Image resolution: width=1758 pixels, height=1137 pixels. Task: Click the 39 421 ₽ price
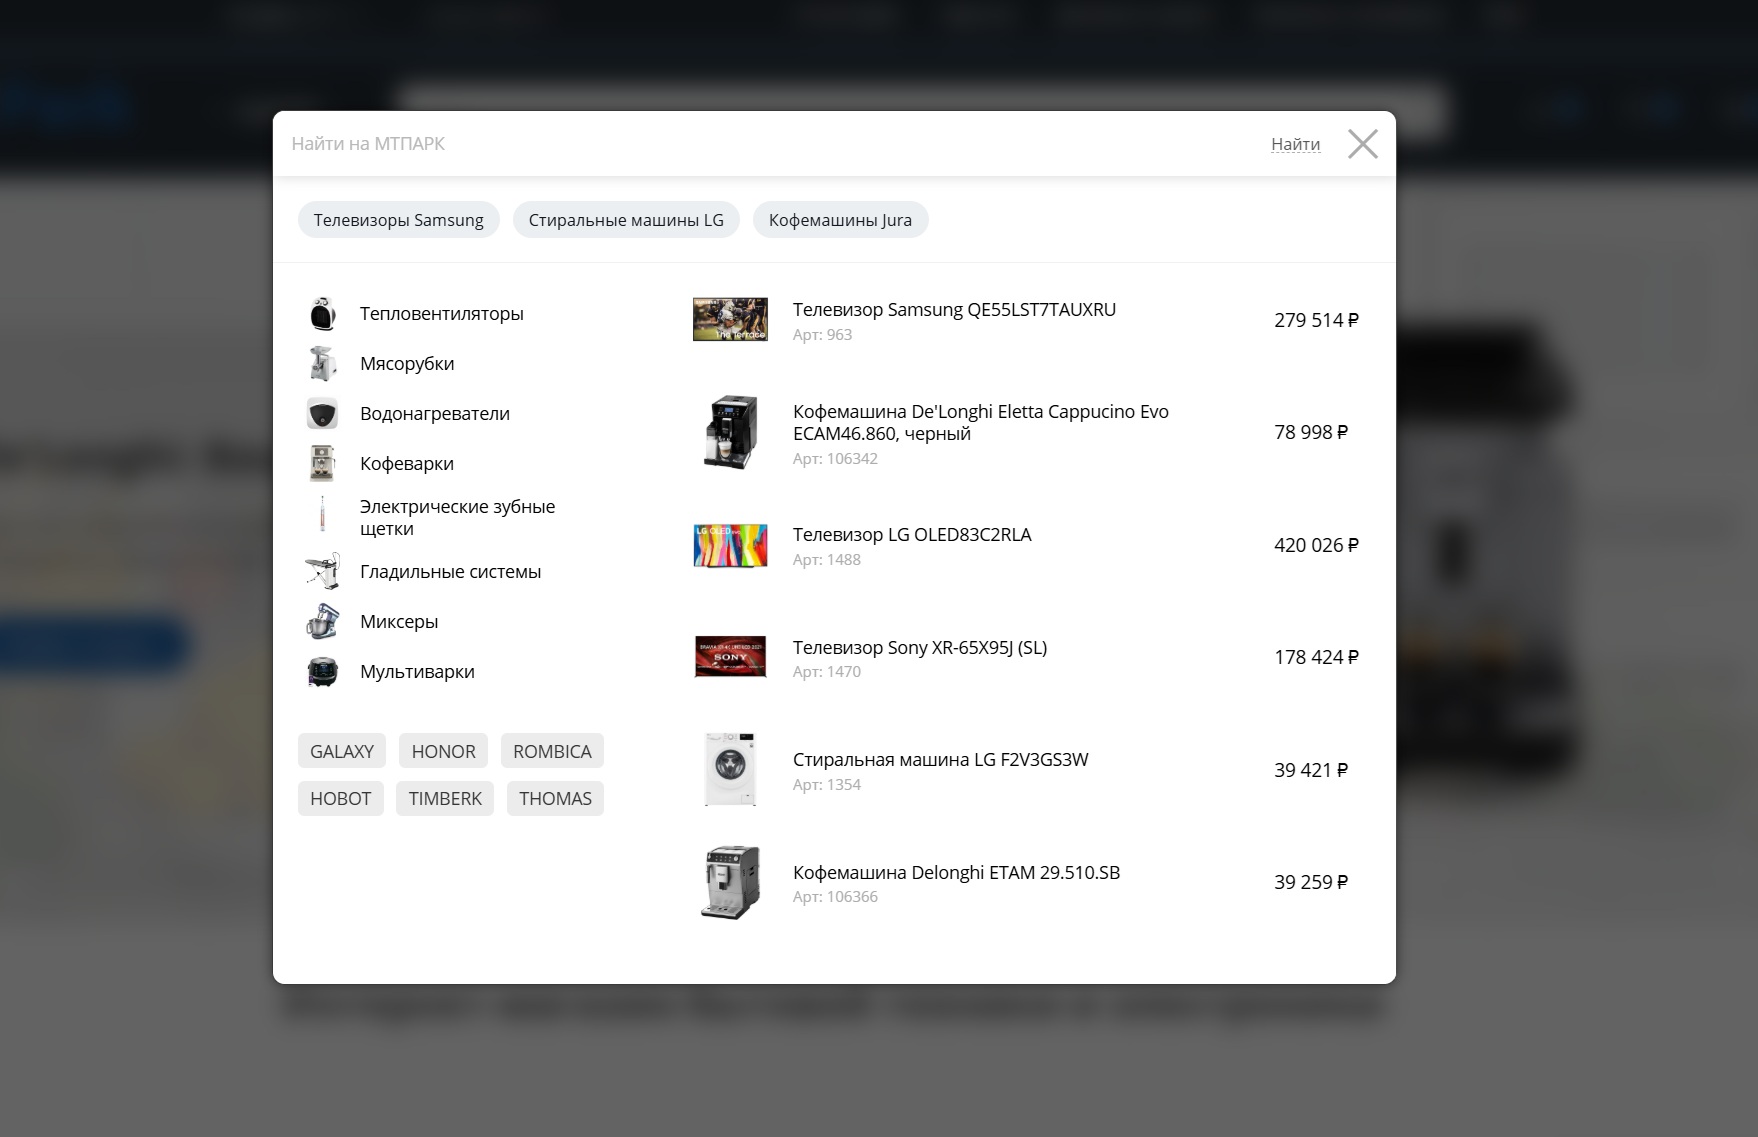pyautogui.click(x=1311, y=770)
